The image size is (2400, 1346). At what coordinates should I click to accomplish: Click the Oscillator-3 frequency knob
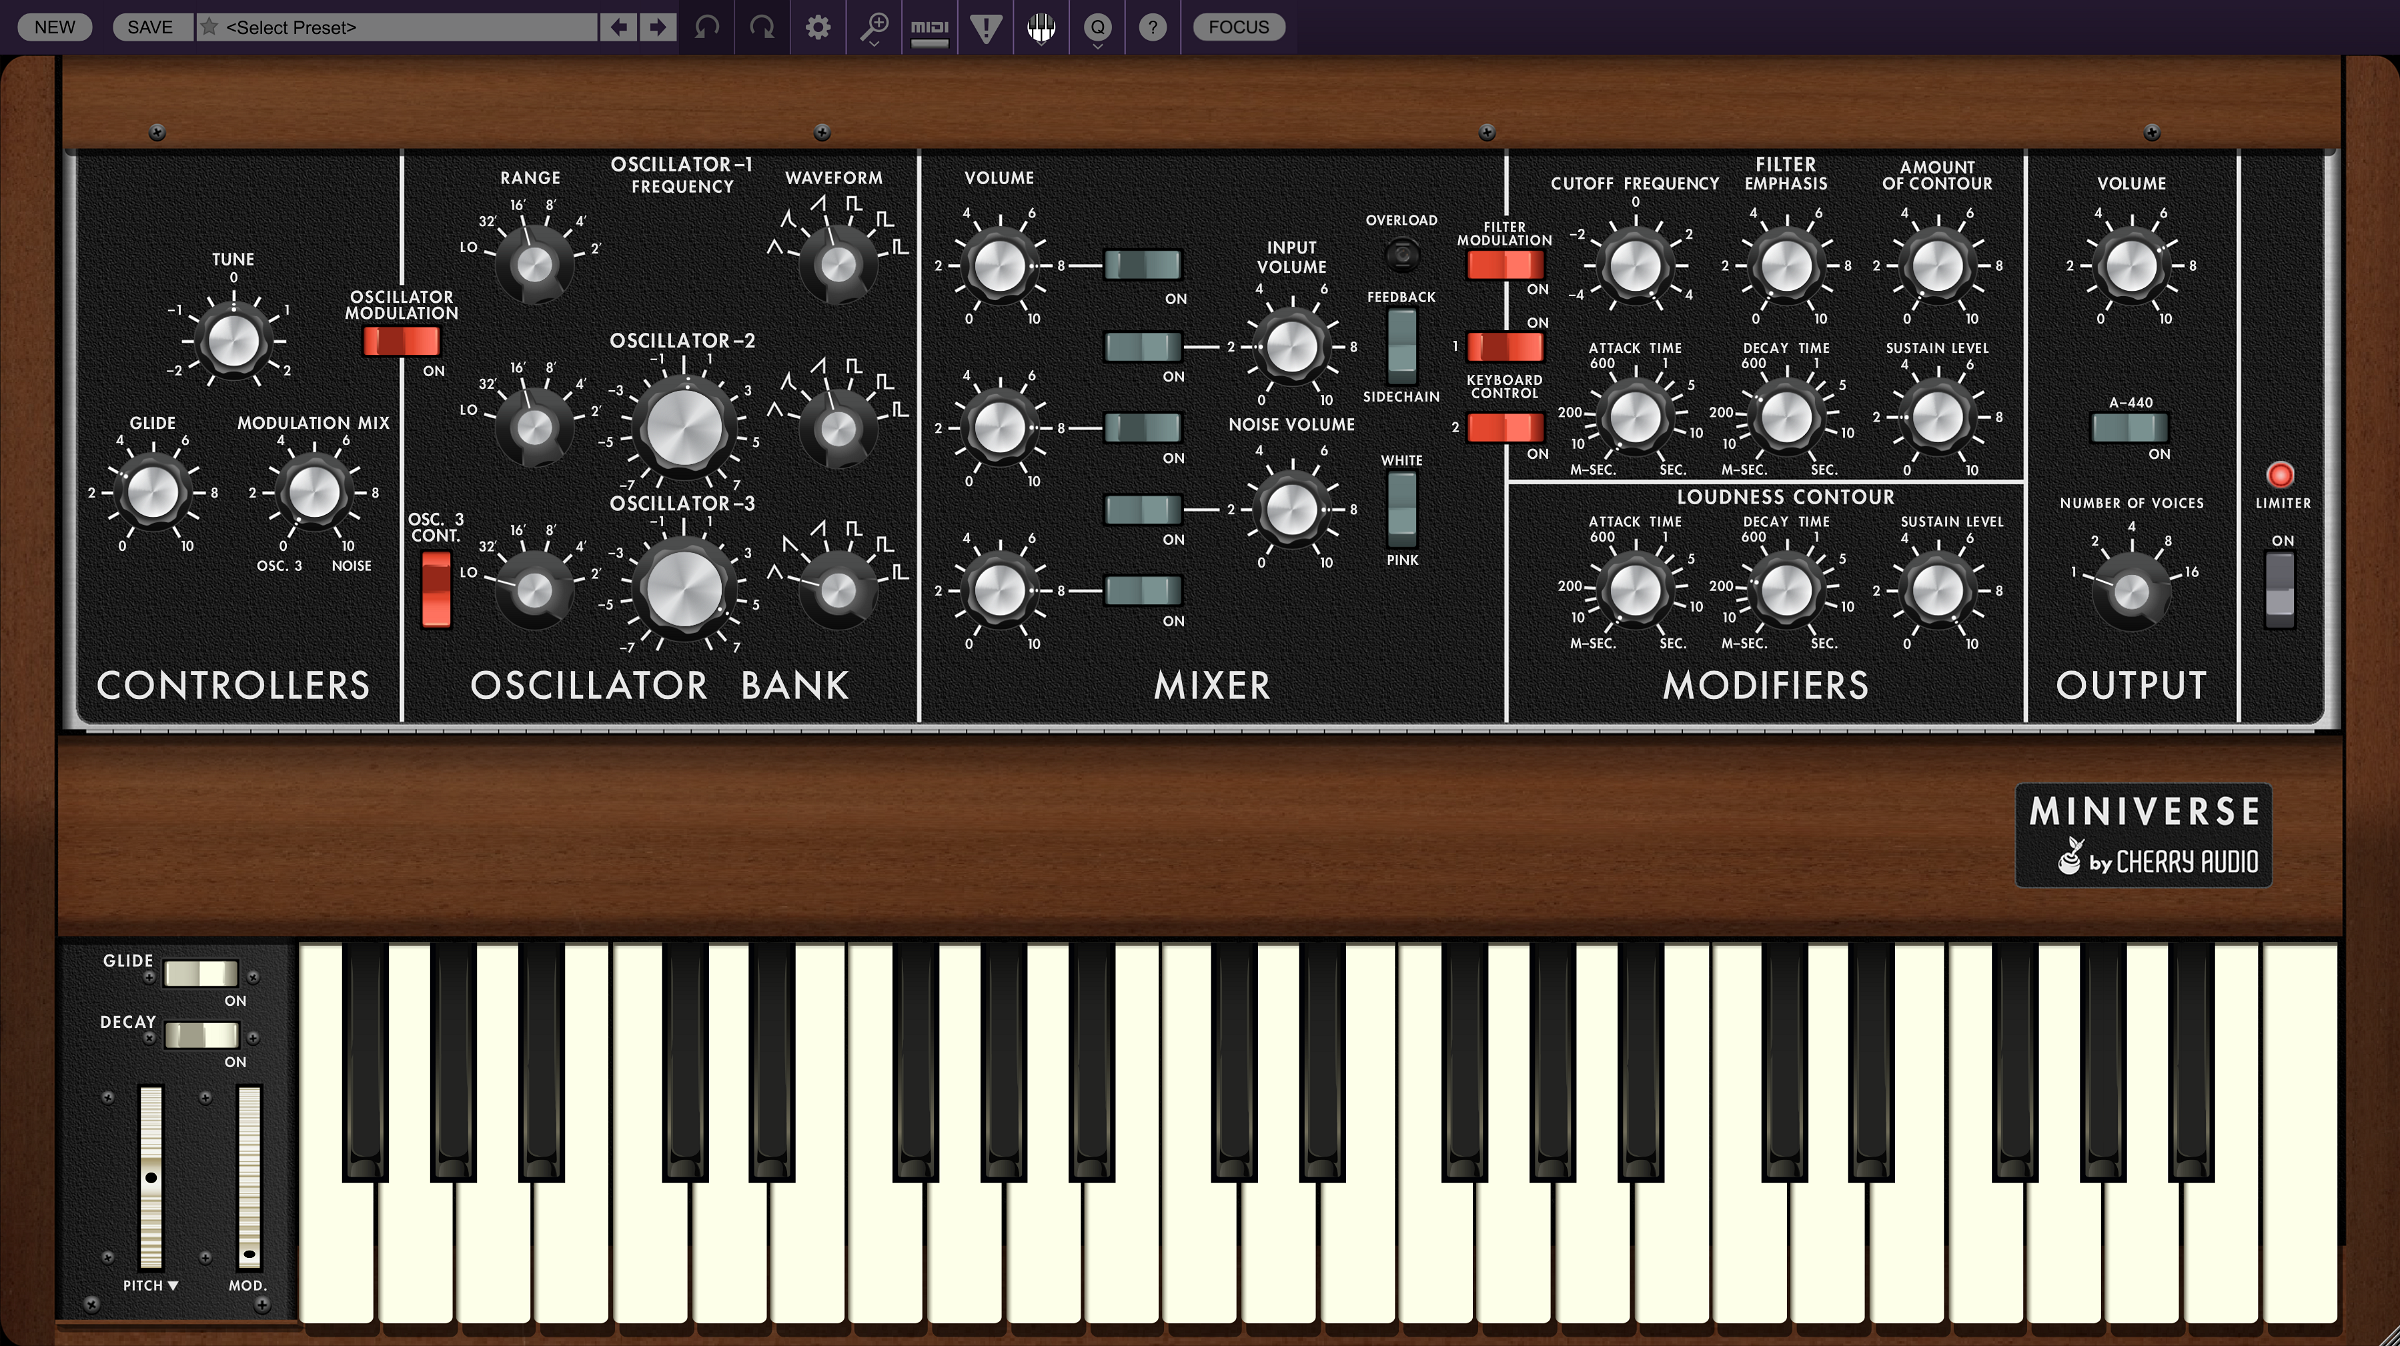pyautogui.click(x=684, y=590)
